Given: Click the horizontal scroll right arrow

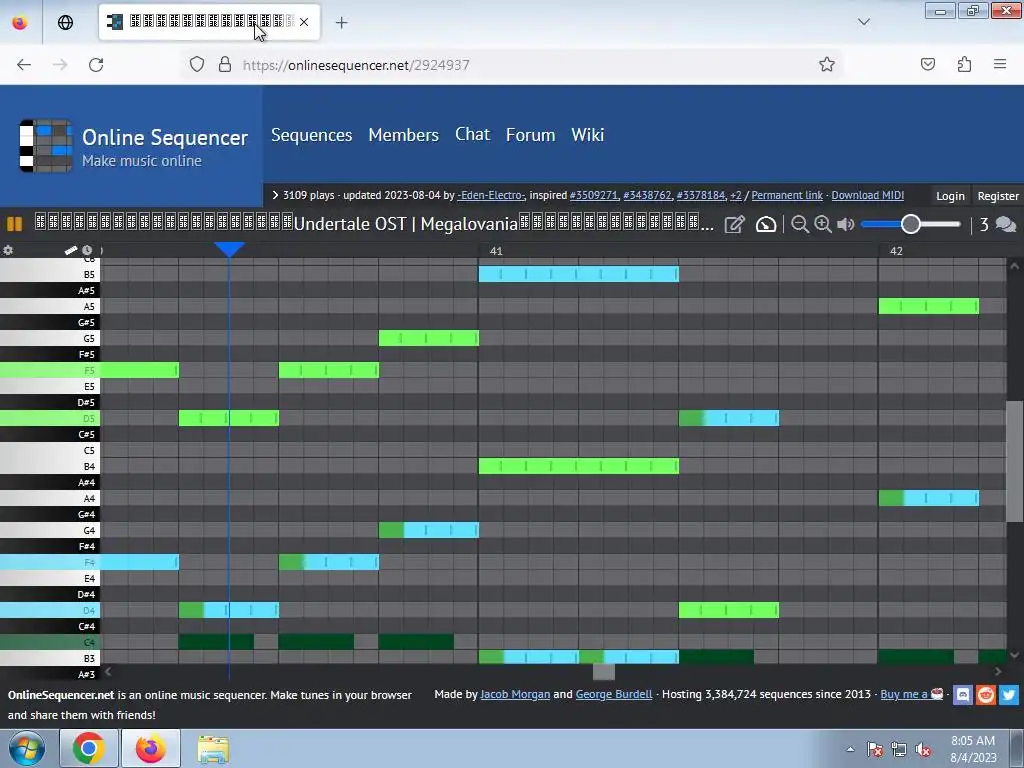Looking at the screenshot, I should [x=998, y=671].
